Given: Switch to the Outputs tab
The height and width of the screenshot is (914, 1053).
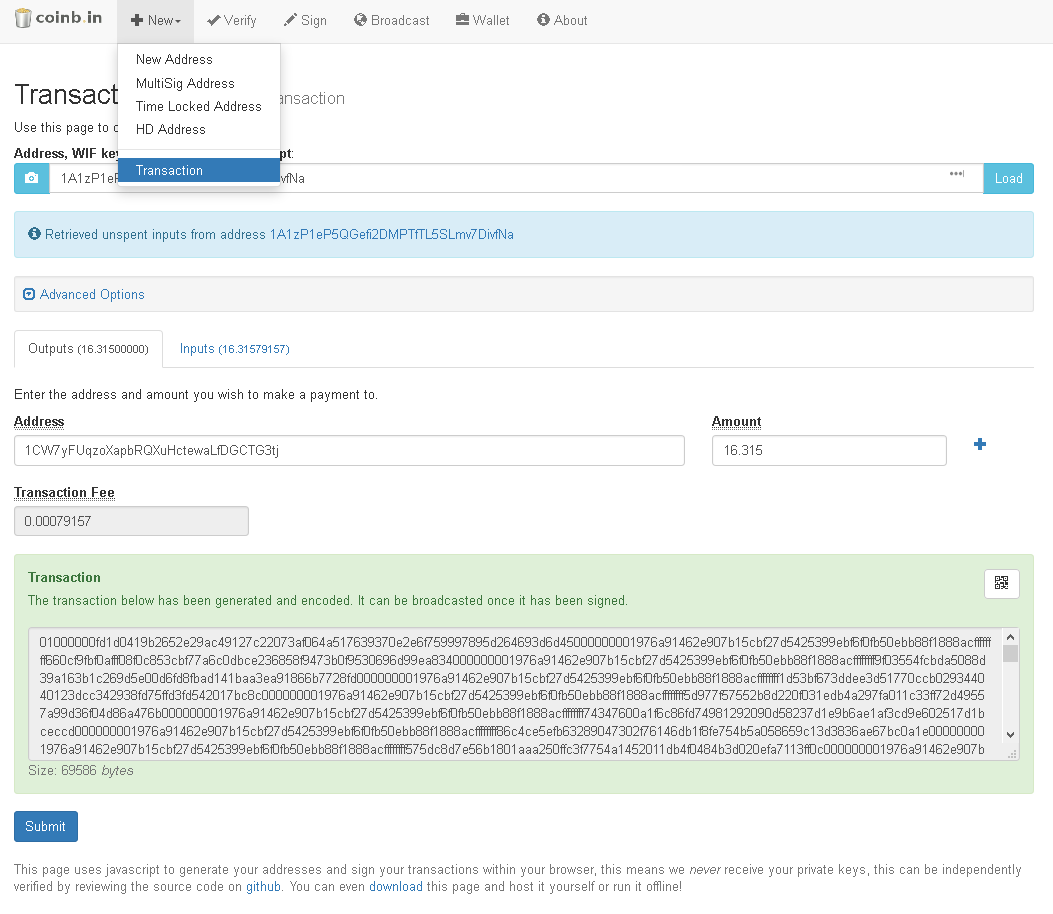Looking at the screenshot, I should pos(88,349).
